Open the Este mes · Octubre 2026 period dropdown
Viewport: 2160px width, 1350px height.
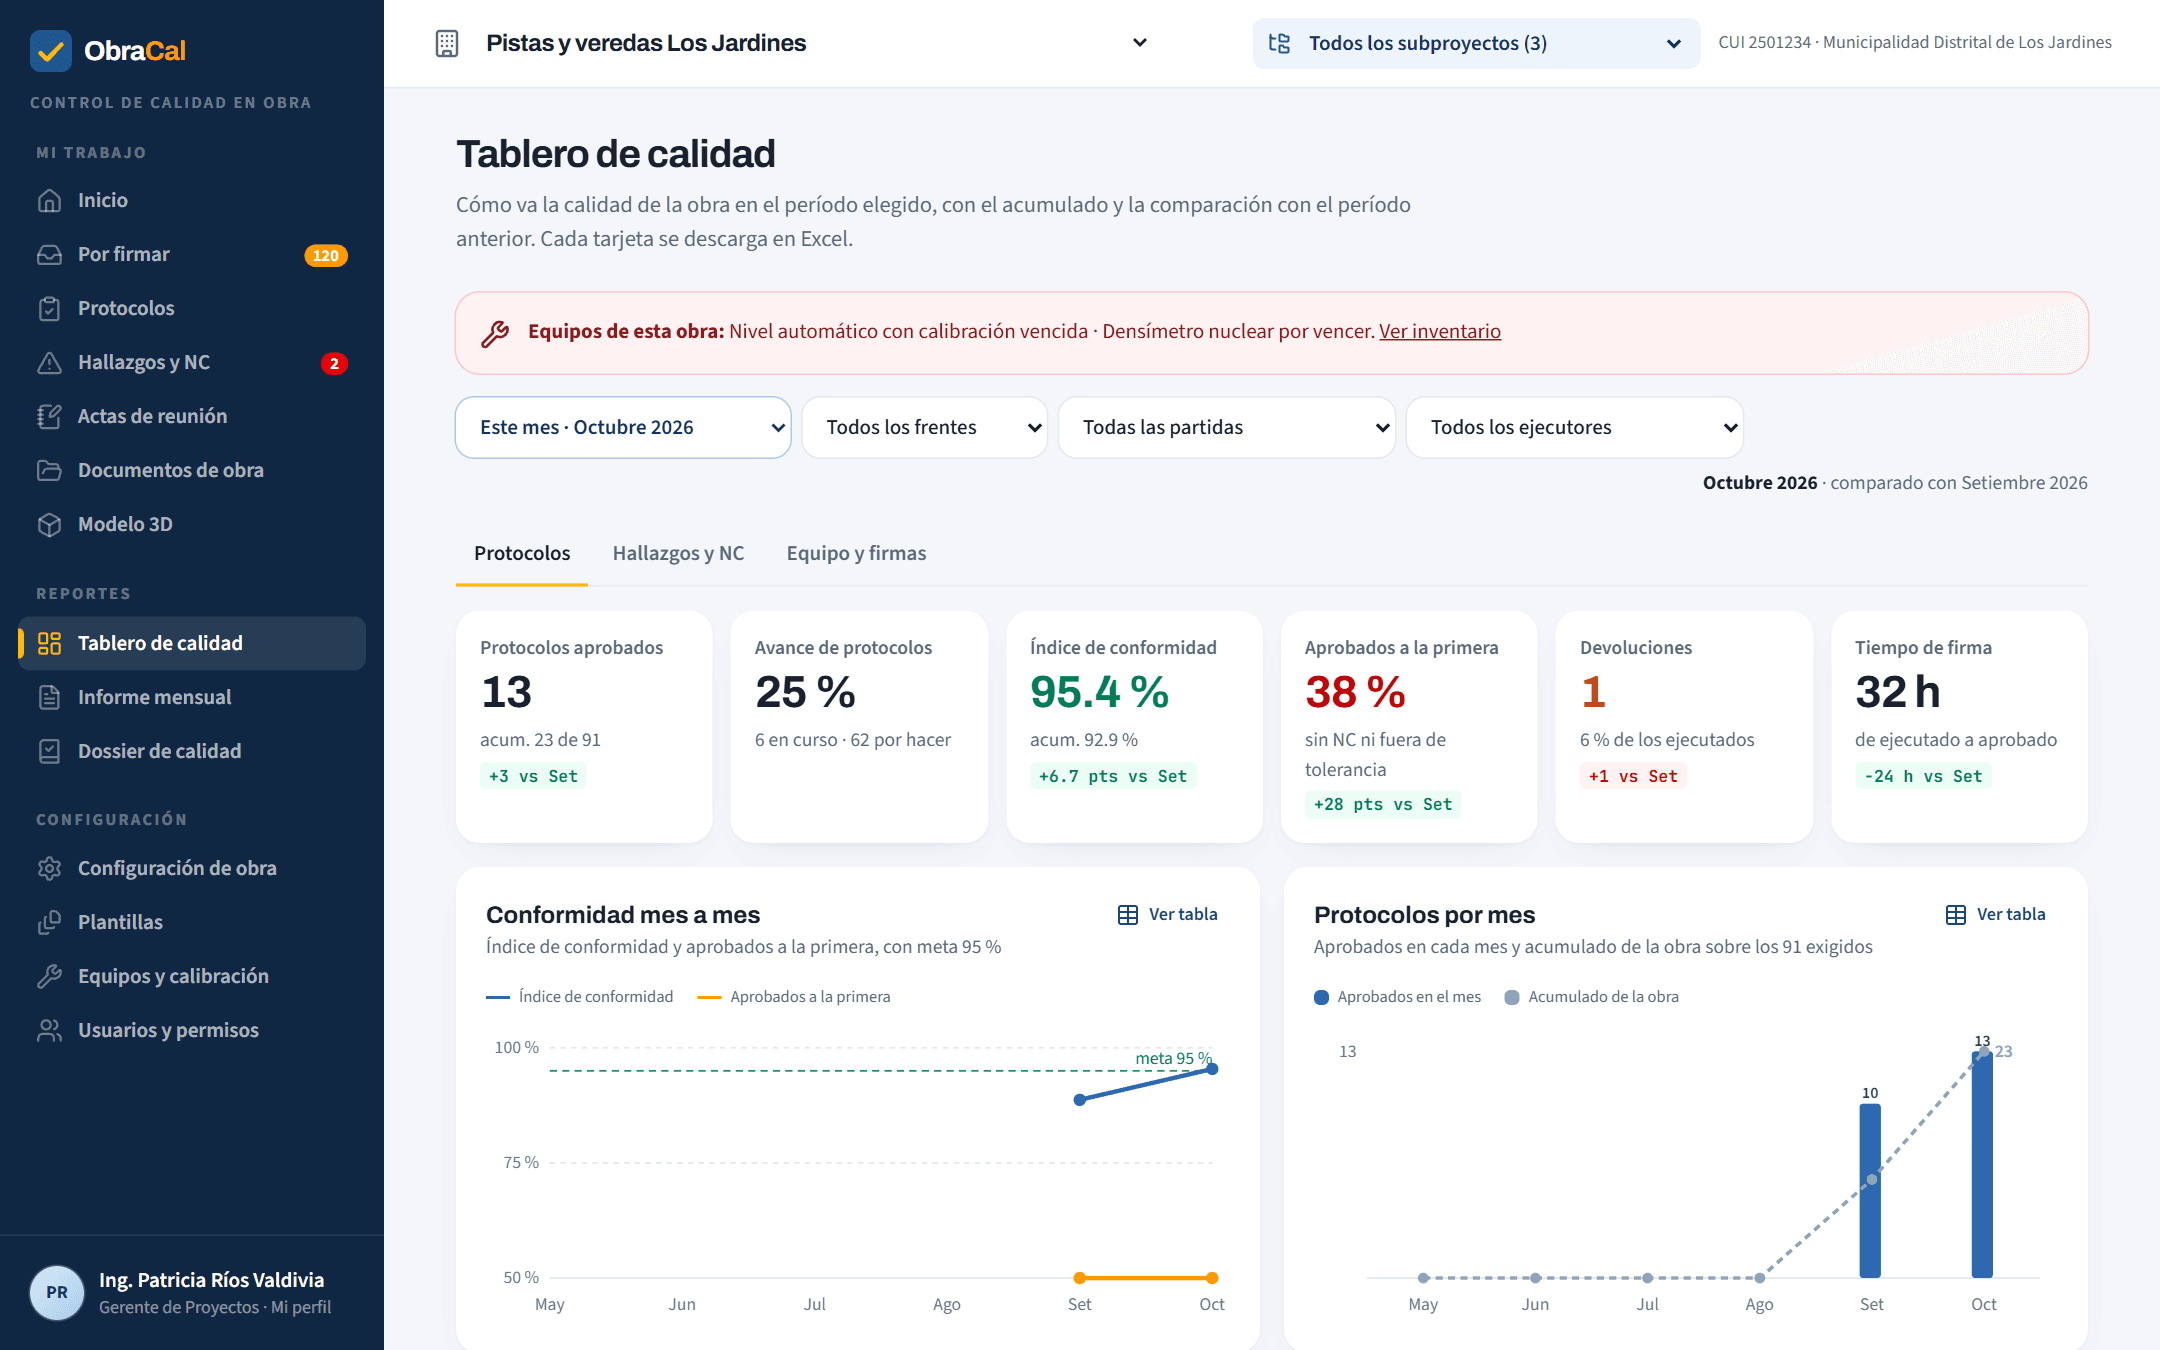click(x=623, y=428)
